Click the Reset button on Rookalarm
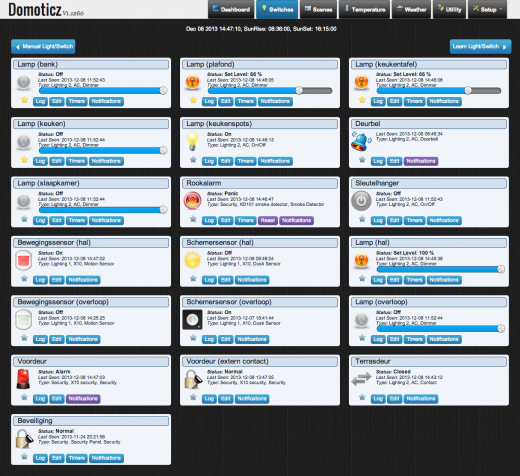The height and width of the screenshot is (476, 520). point(268,220)
